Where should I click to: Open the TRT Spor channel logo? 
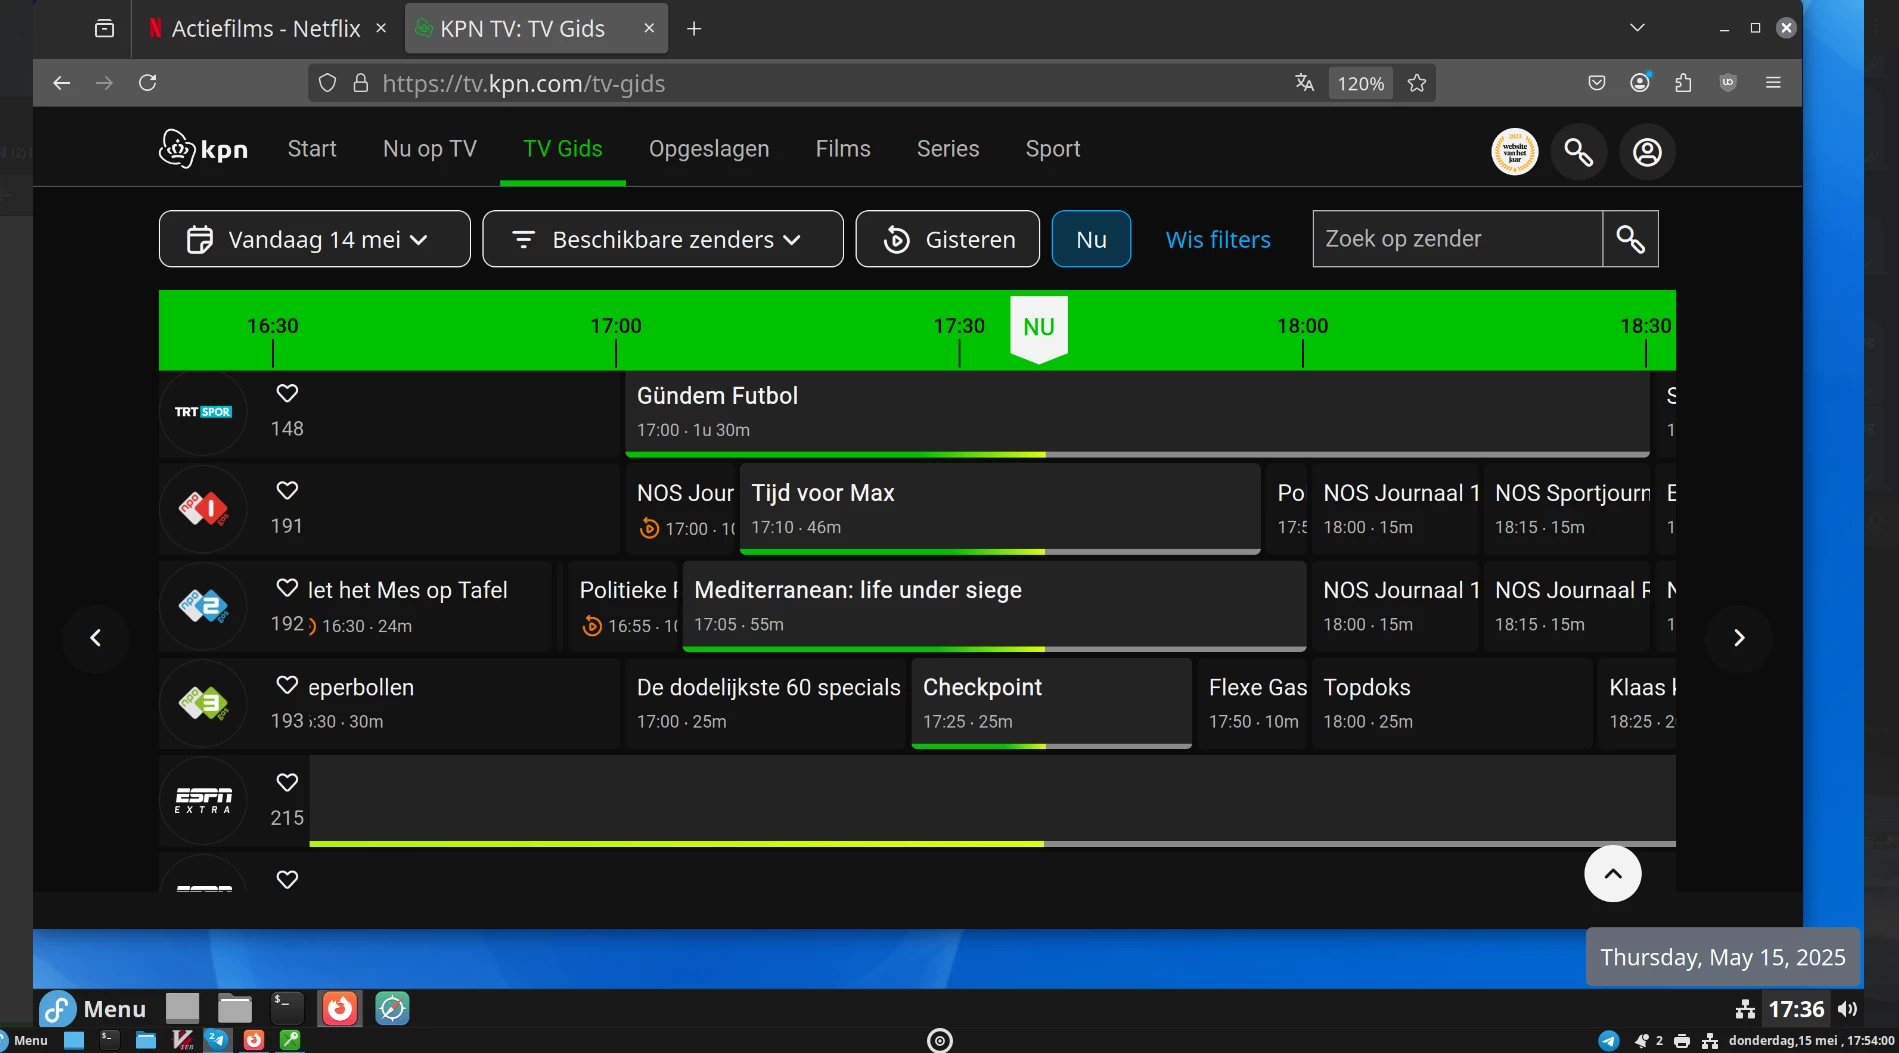click(x=203, y=412)
